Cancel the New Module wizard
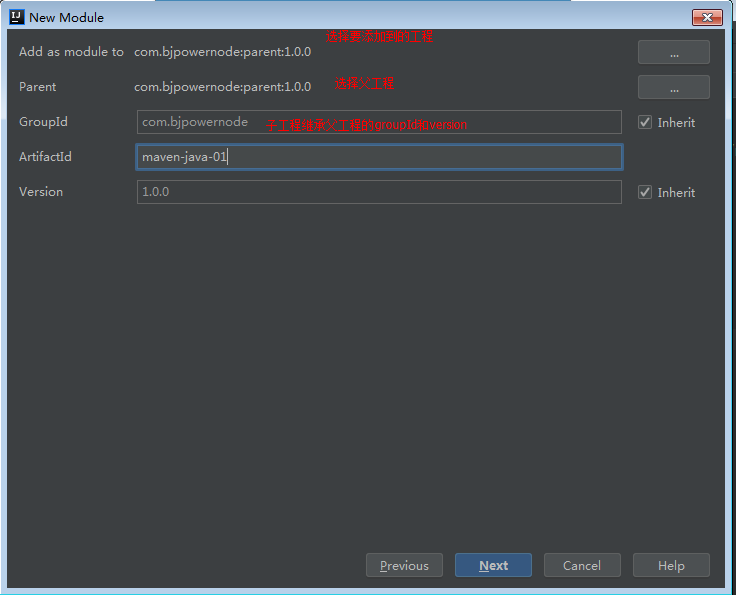The width and height of the screenshot is (736, 595). (582, 565)
